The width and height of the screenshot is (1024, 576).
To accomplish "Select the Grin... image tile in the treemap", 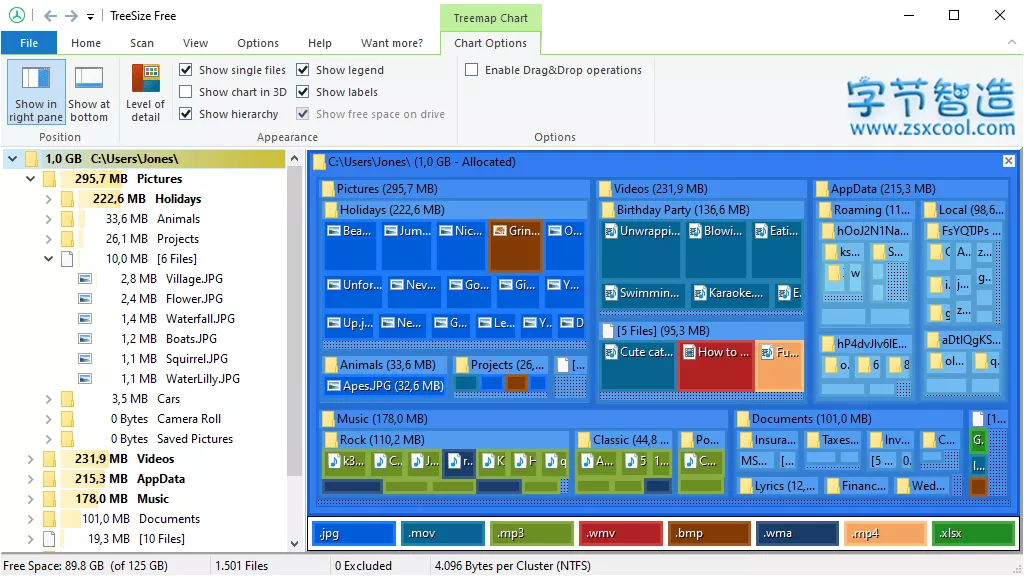I will point(515,246).
